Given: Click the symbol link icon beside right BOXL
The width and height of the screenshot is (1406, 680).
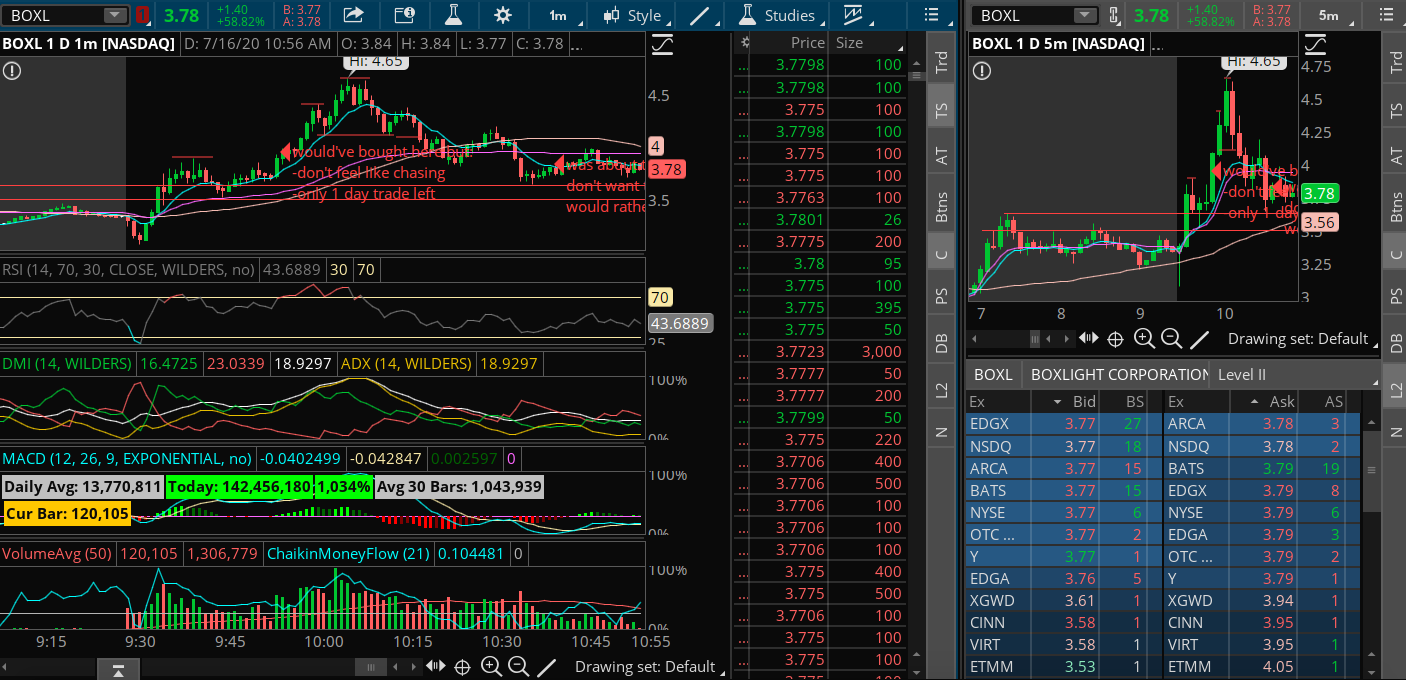Looking at the screenshot, I should click(x=1114, y=15).
